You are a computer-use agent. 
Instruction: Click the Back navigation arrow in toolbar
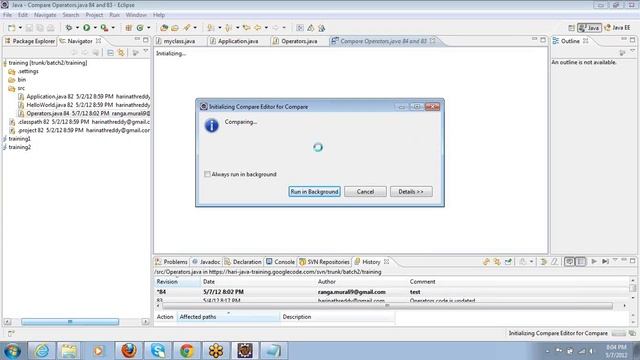coord(258,28)
